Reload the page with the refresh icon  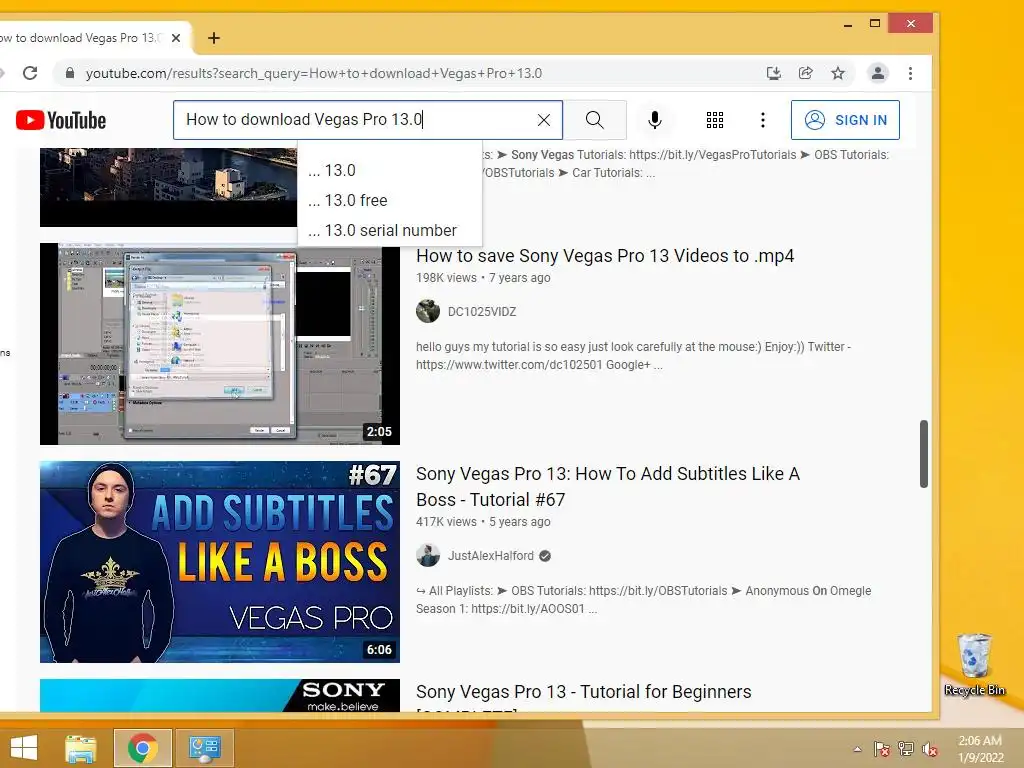(x=30, y=73)
